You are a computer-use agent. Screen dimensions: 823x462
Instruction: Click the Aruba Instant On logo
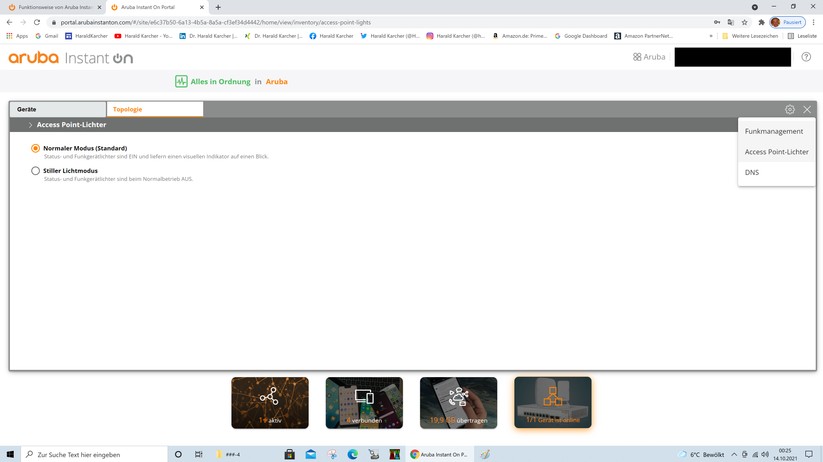pyautogui.click(x=70, y=58)
